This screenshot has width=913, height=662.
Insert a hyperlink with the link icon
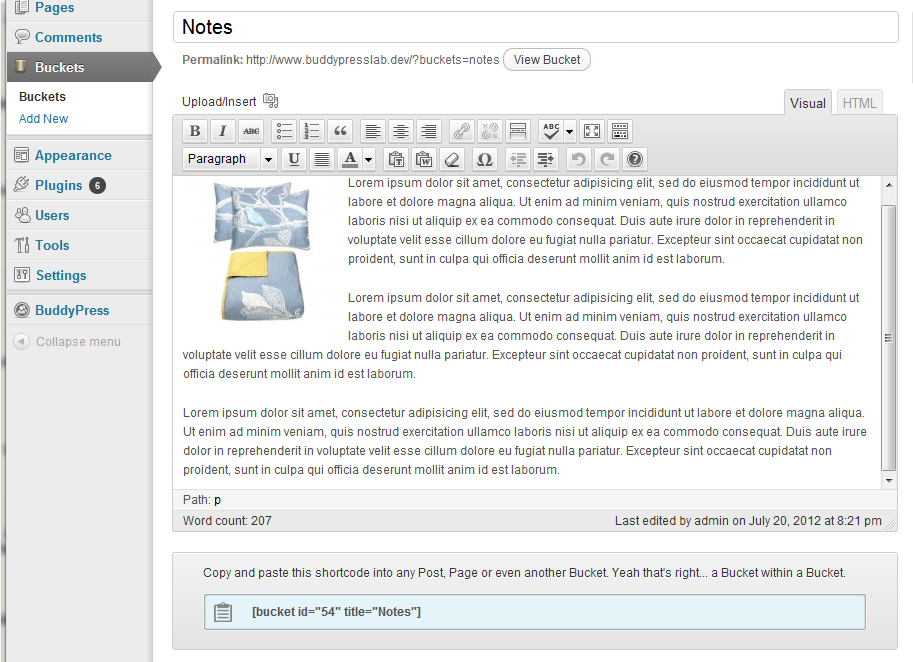[x=462, y=131]
